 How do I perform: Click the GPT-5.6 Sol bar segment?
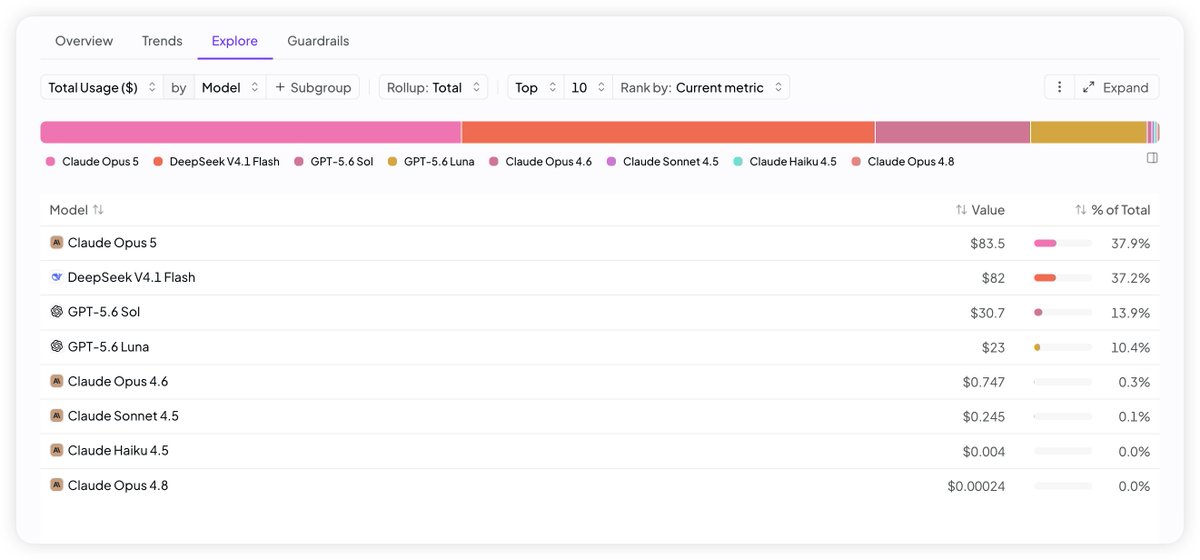coord(953,132)
